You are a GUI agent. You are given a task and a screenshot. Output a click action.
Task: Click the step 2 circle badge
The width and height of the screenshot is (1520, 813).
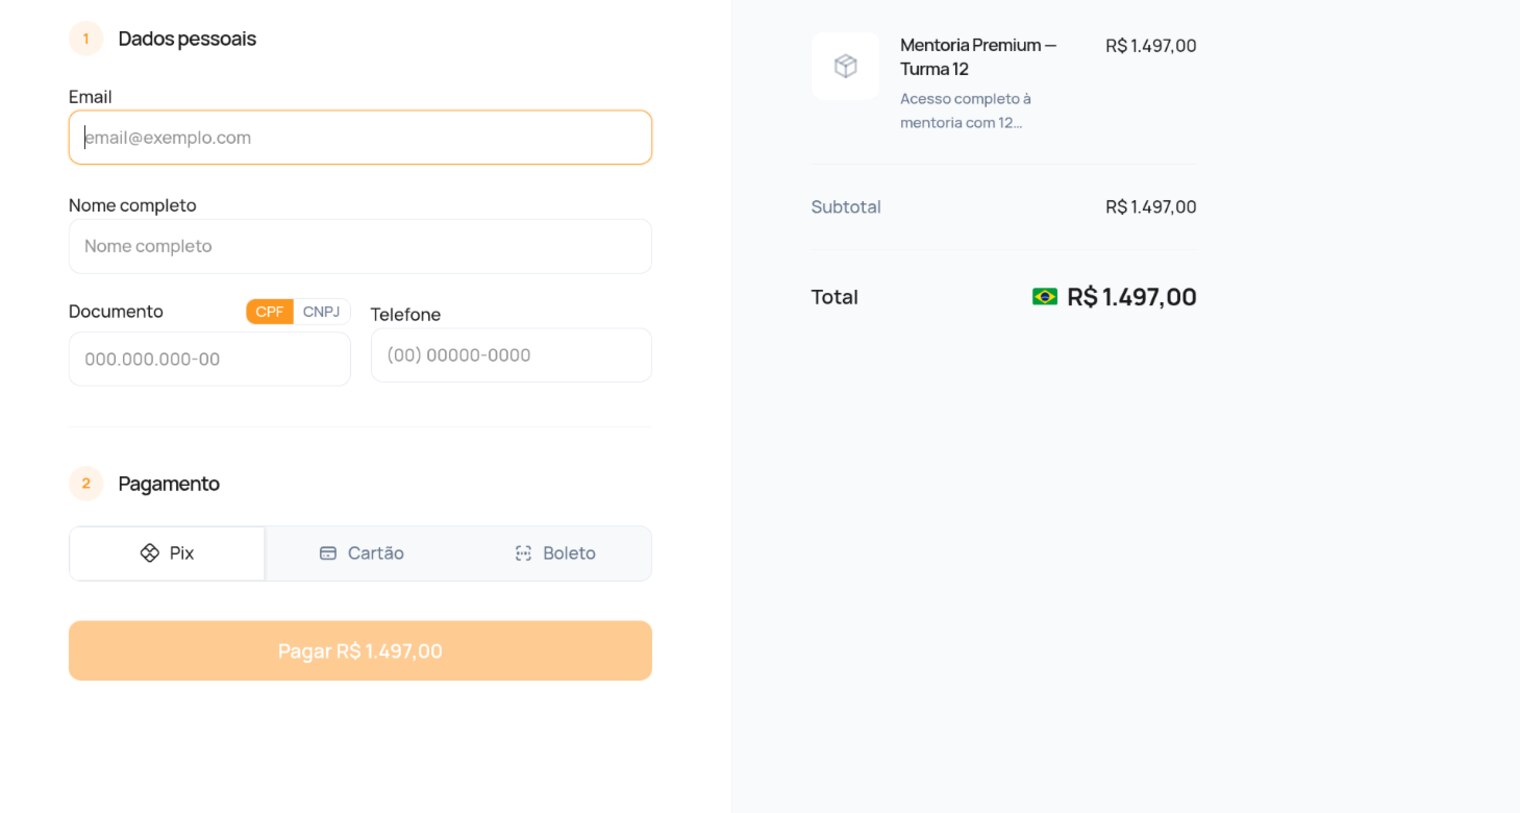[x=86, y=484]
